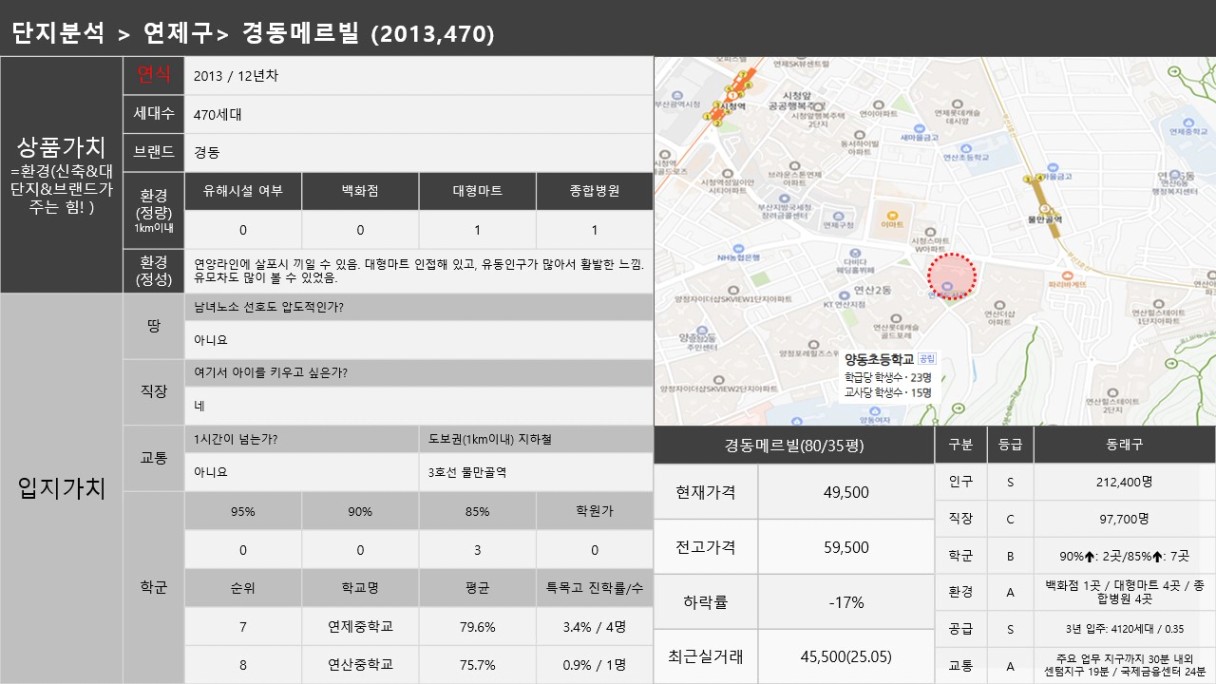Click the 공립 badge next to school name

928,358
